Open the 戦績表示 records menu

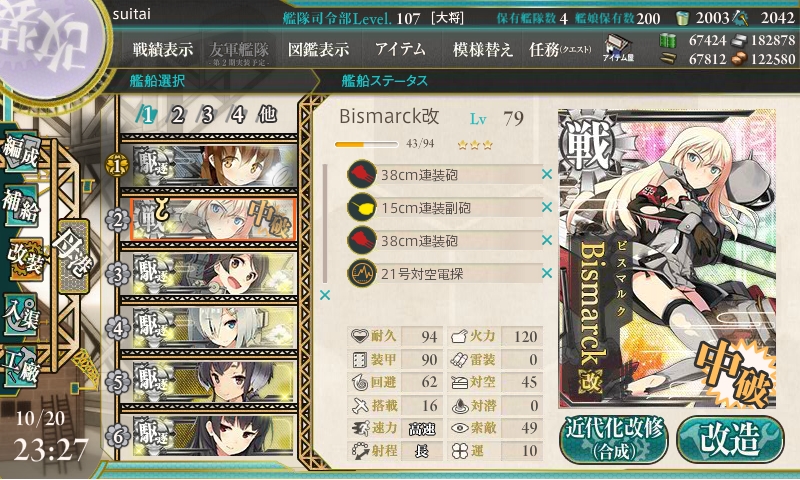163,49
